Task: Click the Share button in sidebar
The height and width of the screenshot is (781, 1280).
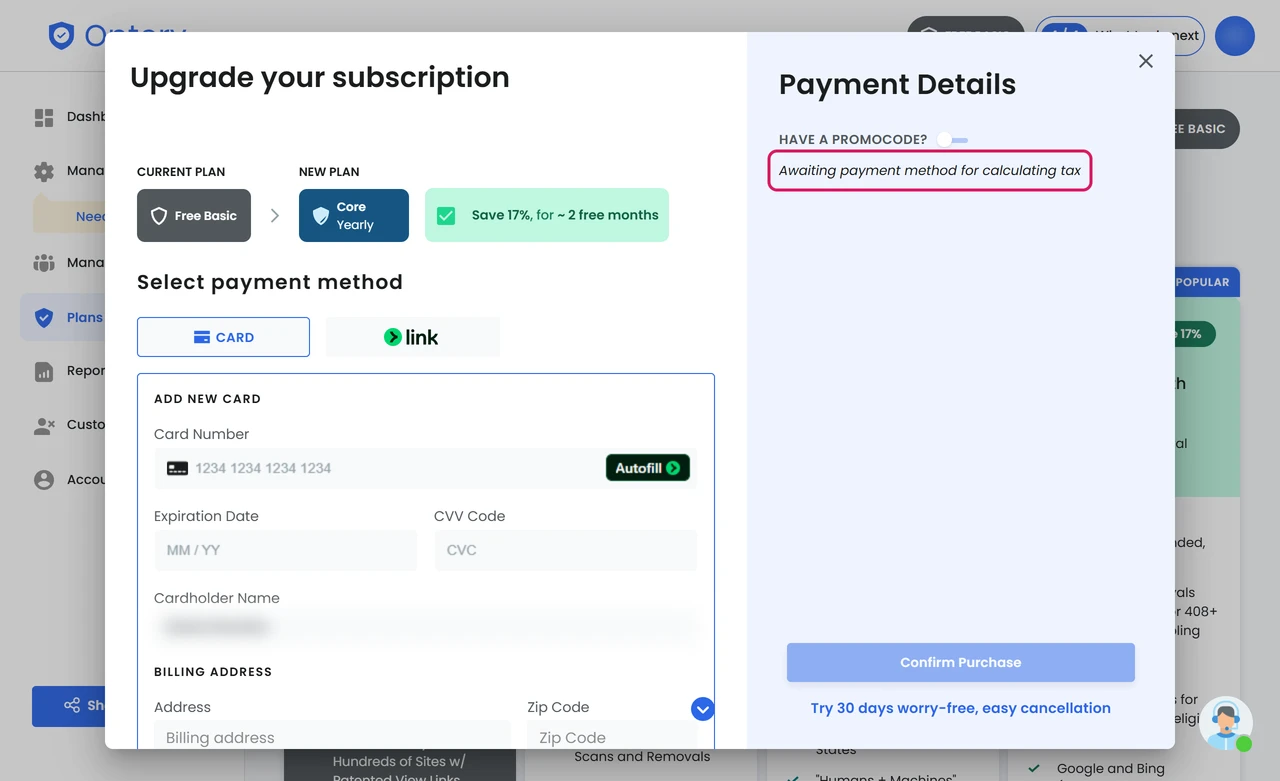Action: pyautogui.click(x=68, y=706)
